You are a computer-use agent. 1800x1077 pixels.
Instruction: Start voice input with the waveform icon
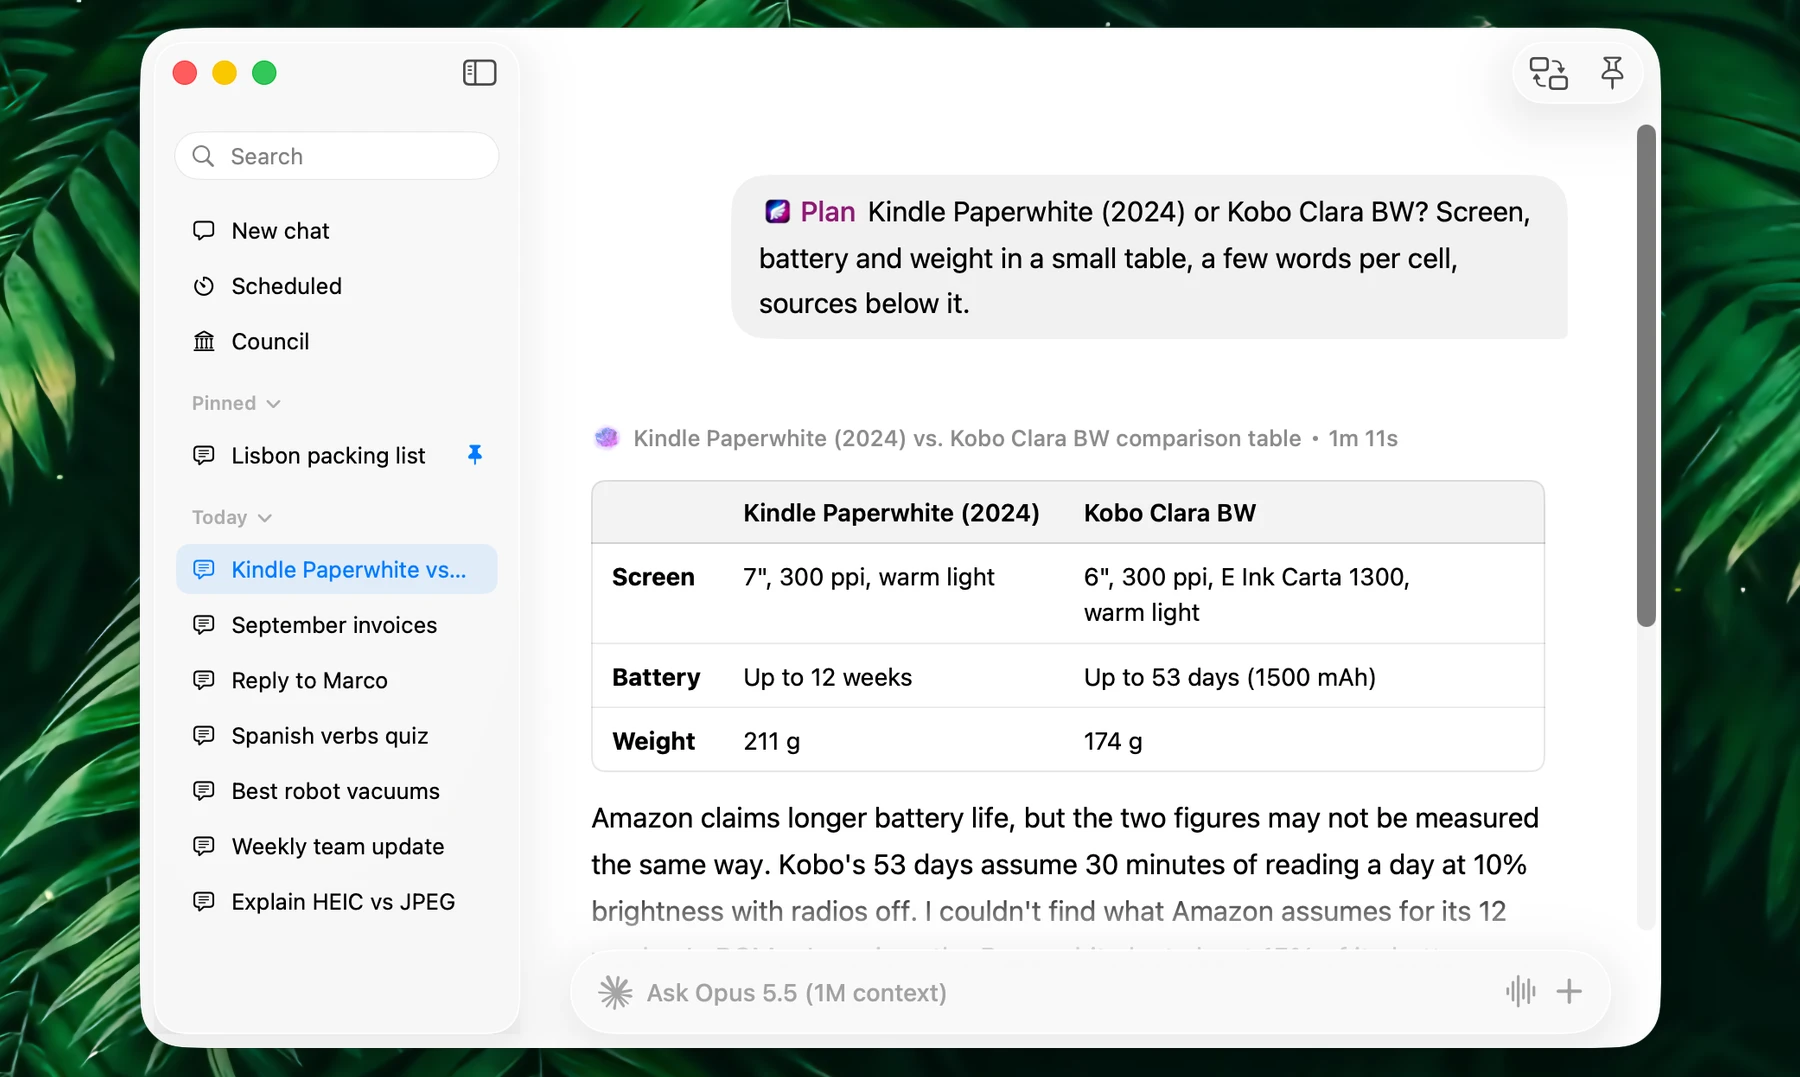1520,992
